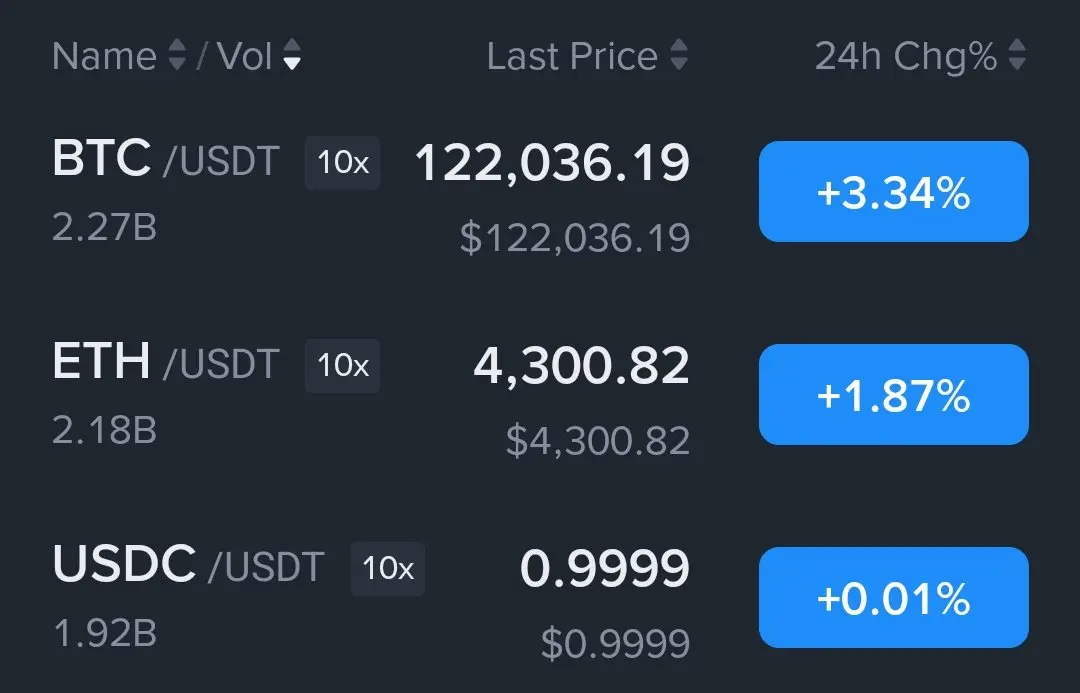Click the ETH 10x leverage badge
Screen dimensions: 1080x693
tap(342, 365)
